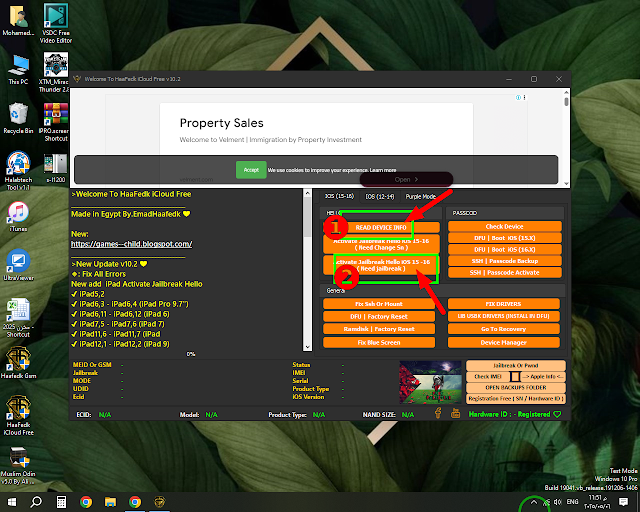This screenshot has width=640, height=512.
Task: Open the games--child.blogspot.com link
Action: tap(131, 244)
